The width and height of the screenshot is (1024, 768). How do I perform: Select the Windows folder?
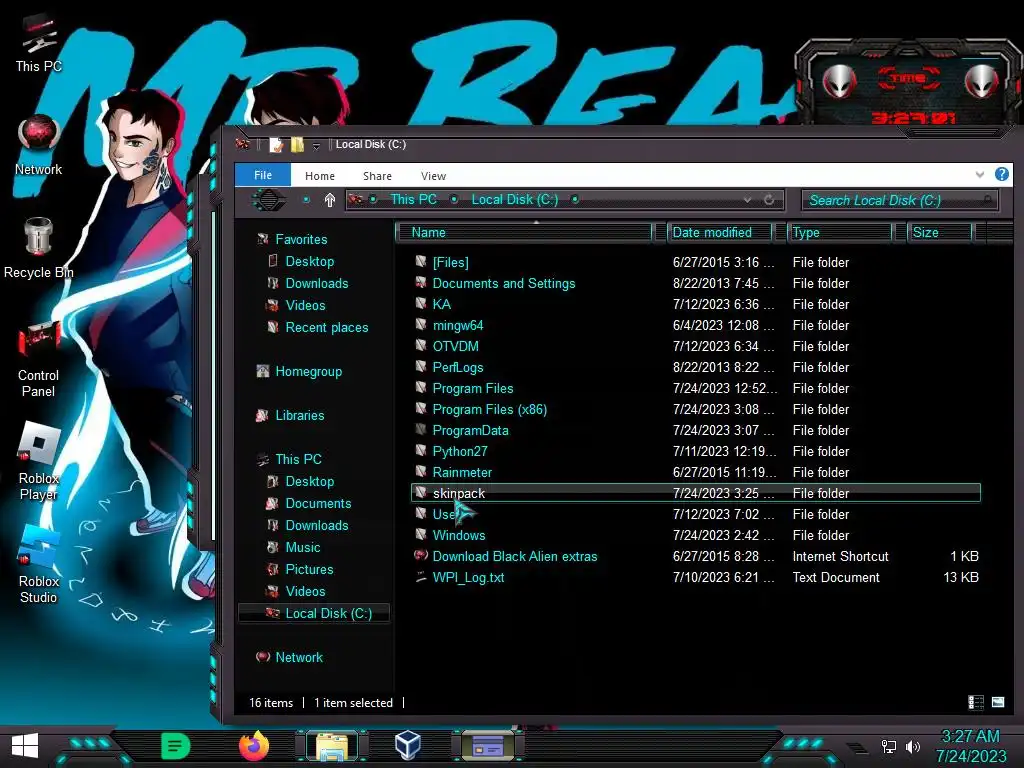[x=458, y=536]
